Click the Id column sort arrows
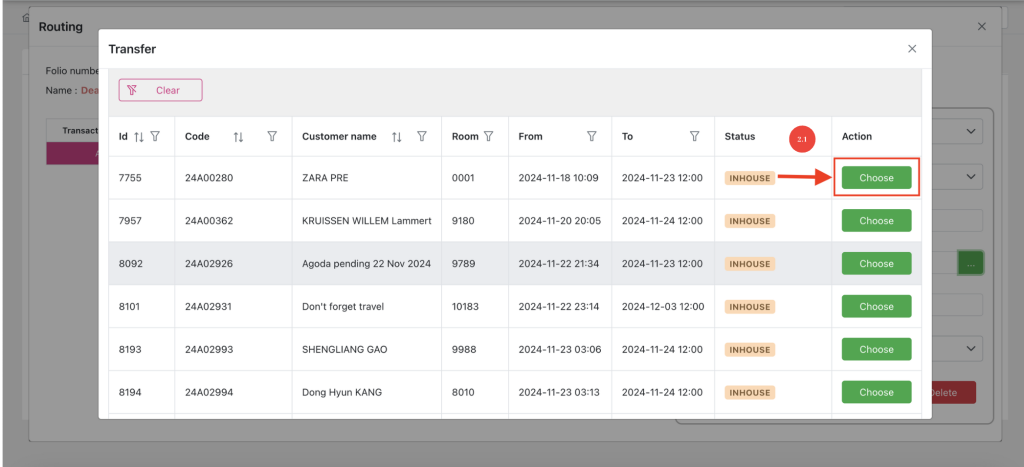Image resolution: width=1024 pixels, height=467 pixels. [139, 137]
